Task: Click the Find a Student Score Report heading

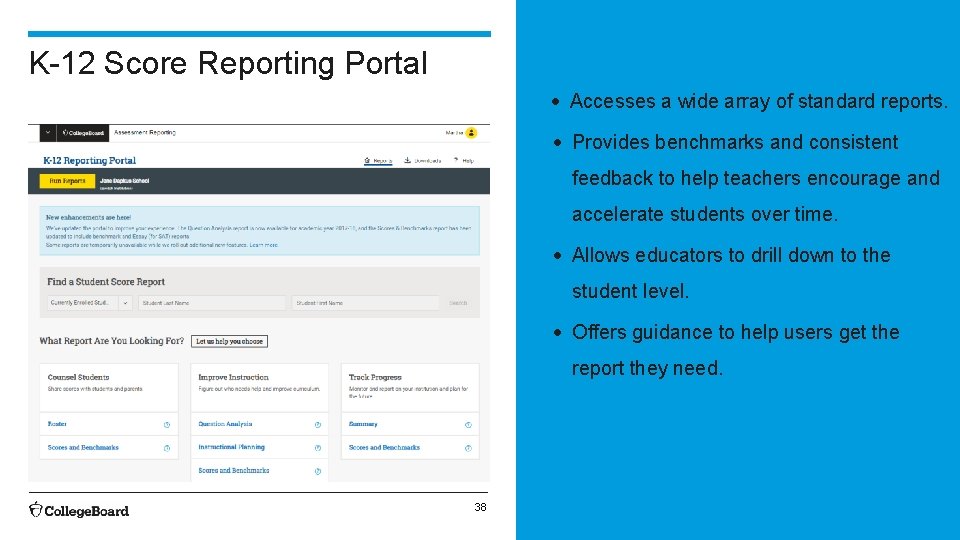Action: click(106, 282)
